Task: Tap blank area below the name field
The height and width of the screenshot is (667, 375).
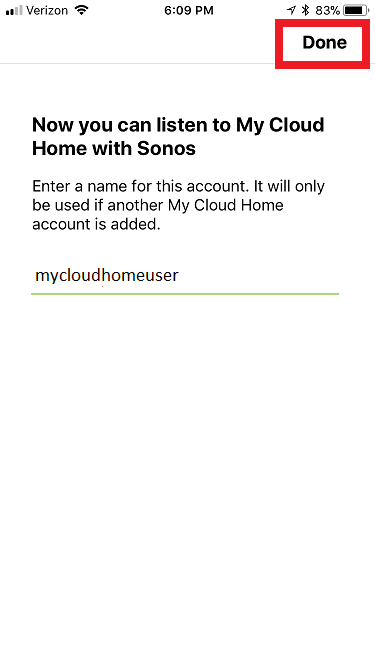Action: coord(187,468)
